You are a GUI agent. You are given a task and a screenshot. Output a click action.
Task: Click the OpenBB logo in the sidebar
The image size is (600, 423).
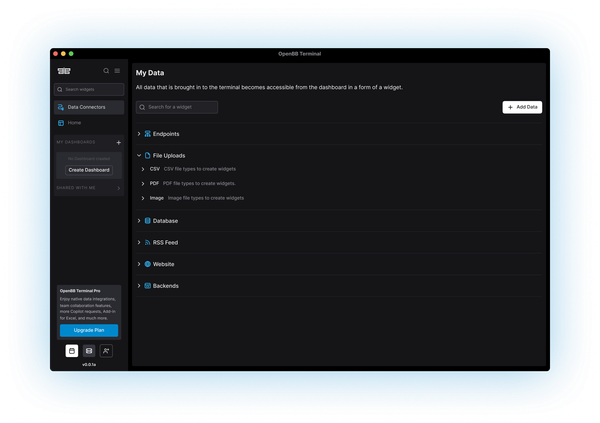[x=63, y=71]
